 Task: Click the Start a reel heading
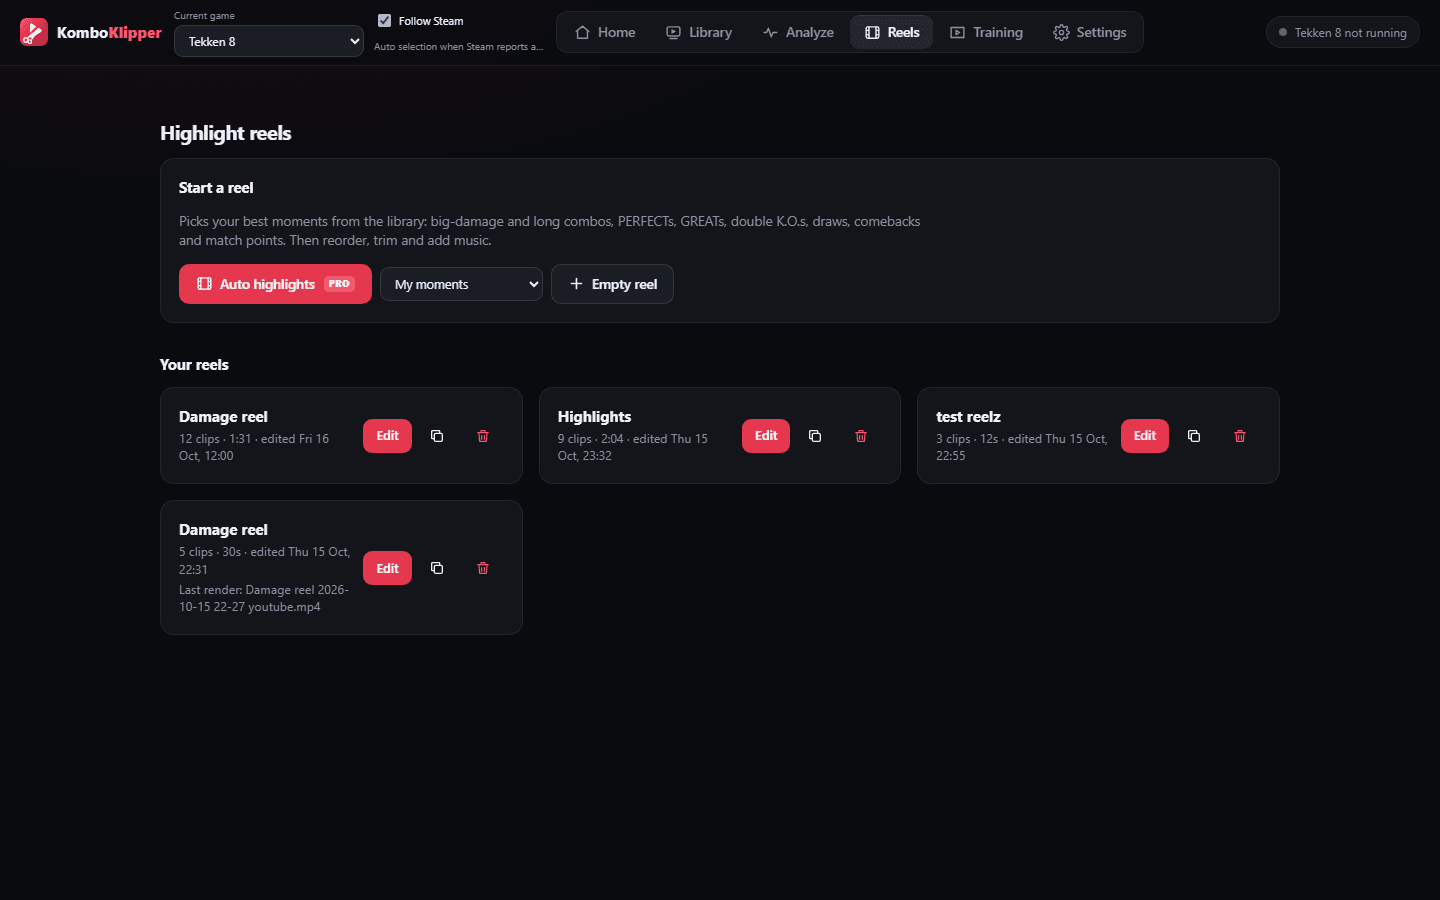pyautogui.click(x=216, y=188)
